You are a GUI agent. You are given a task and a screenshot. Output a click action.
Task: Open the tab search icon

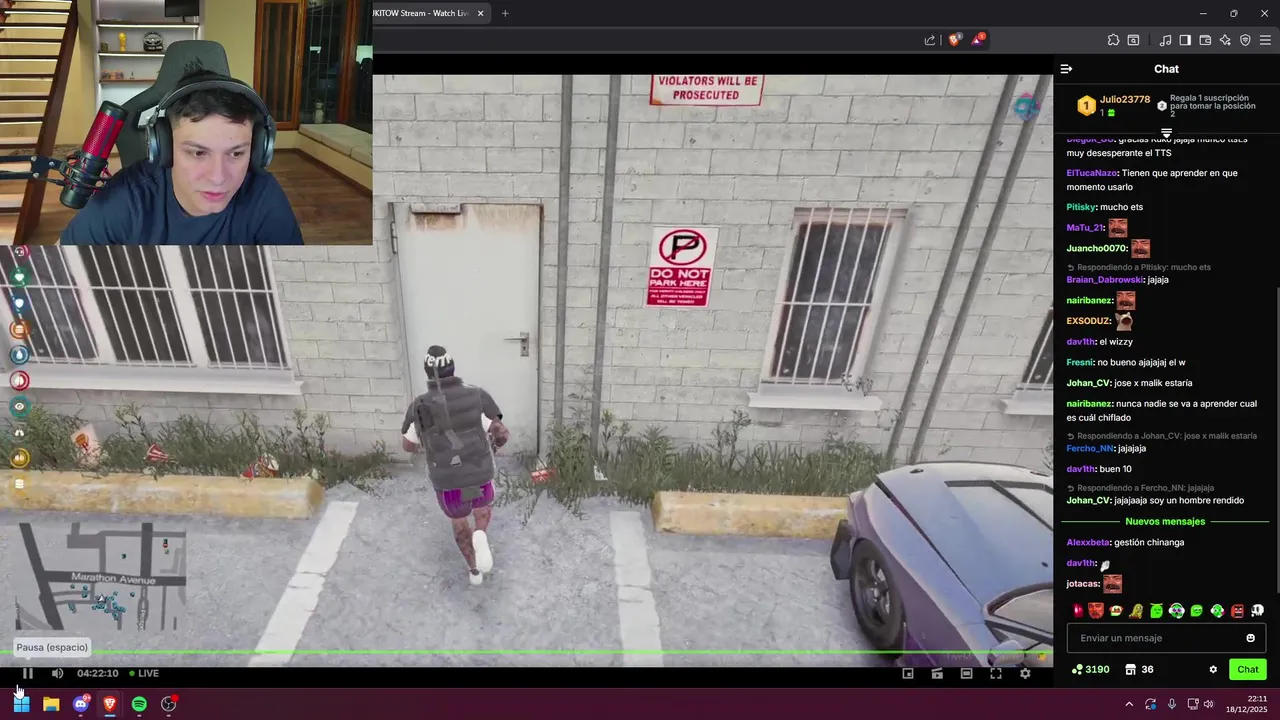(x=1133, y=40)
